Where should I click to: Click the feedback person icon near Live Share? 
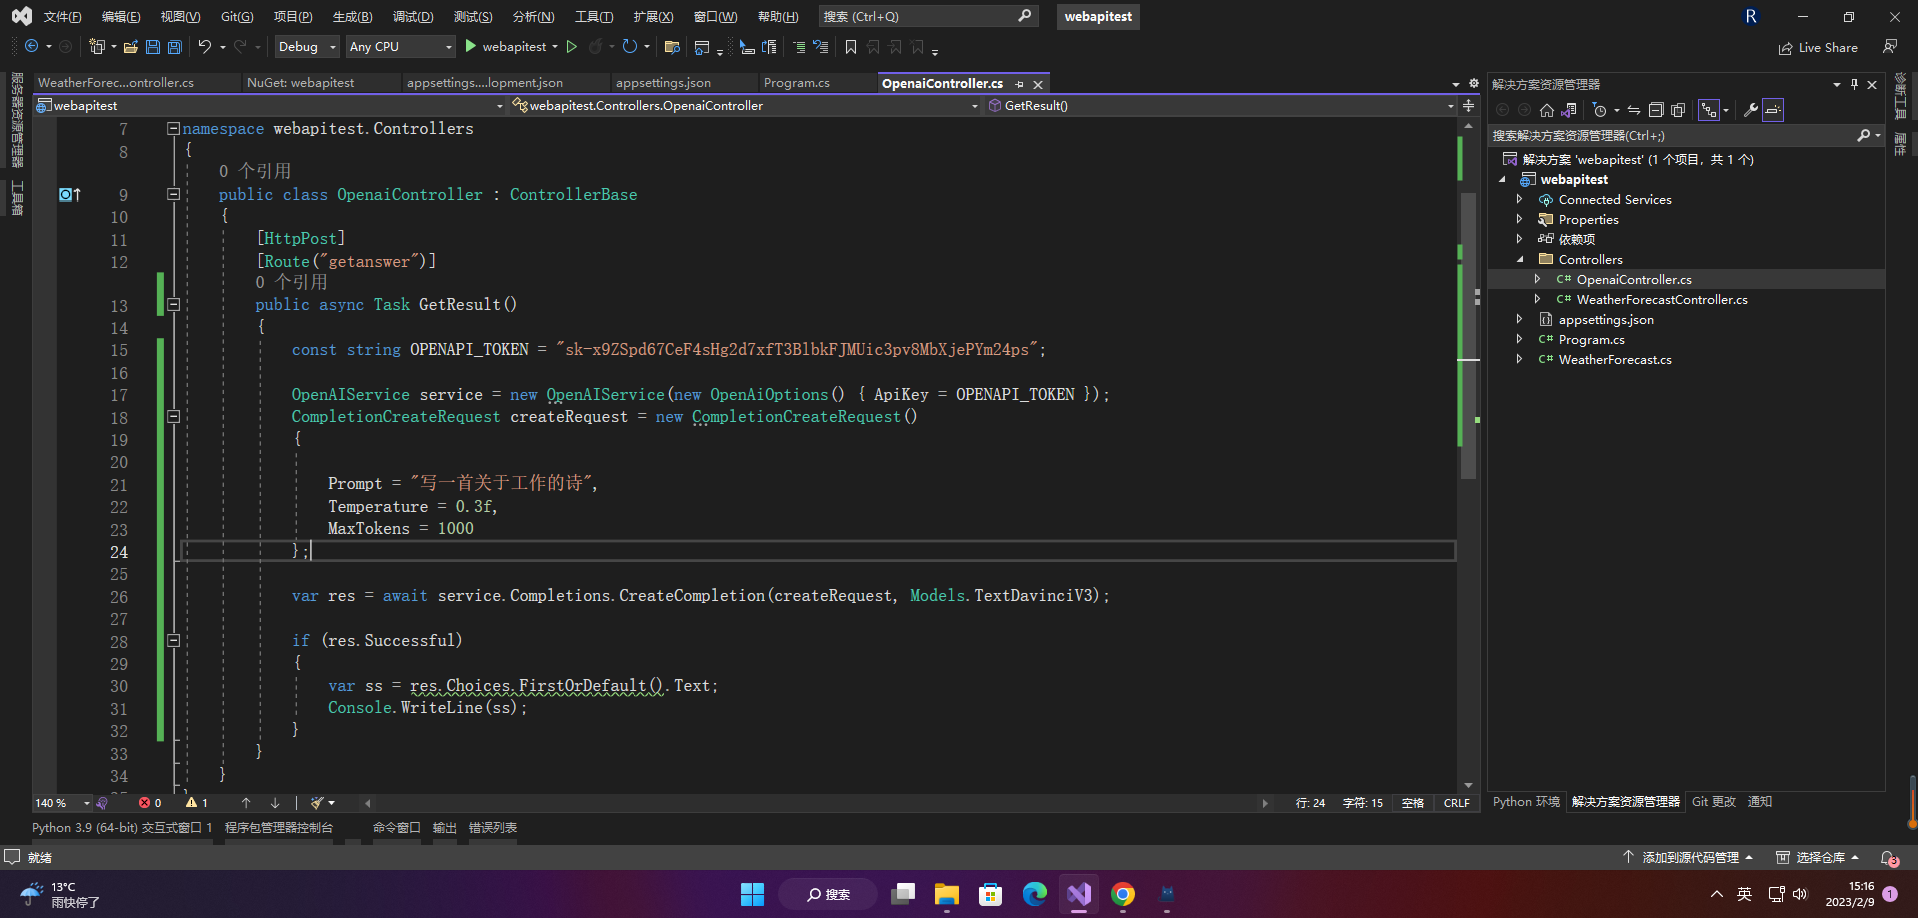(1889, 47)
